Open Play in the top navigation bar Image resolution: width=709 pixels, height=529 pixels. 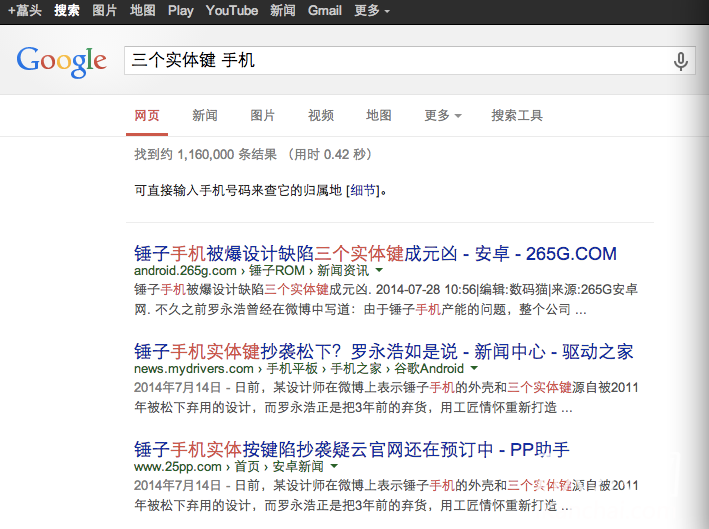(181, 11)
